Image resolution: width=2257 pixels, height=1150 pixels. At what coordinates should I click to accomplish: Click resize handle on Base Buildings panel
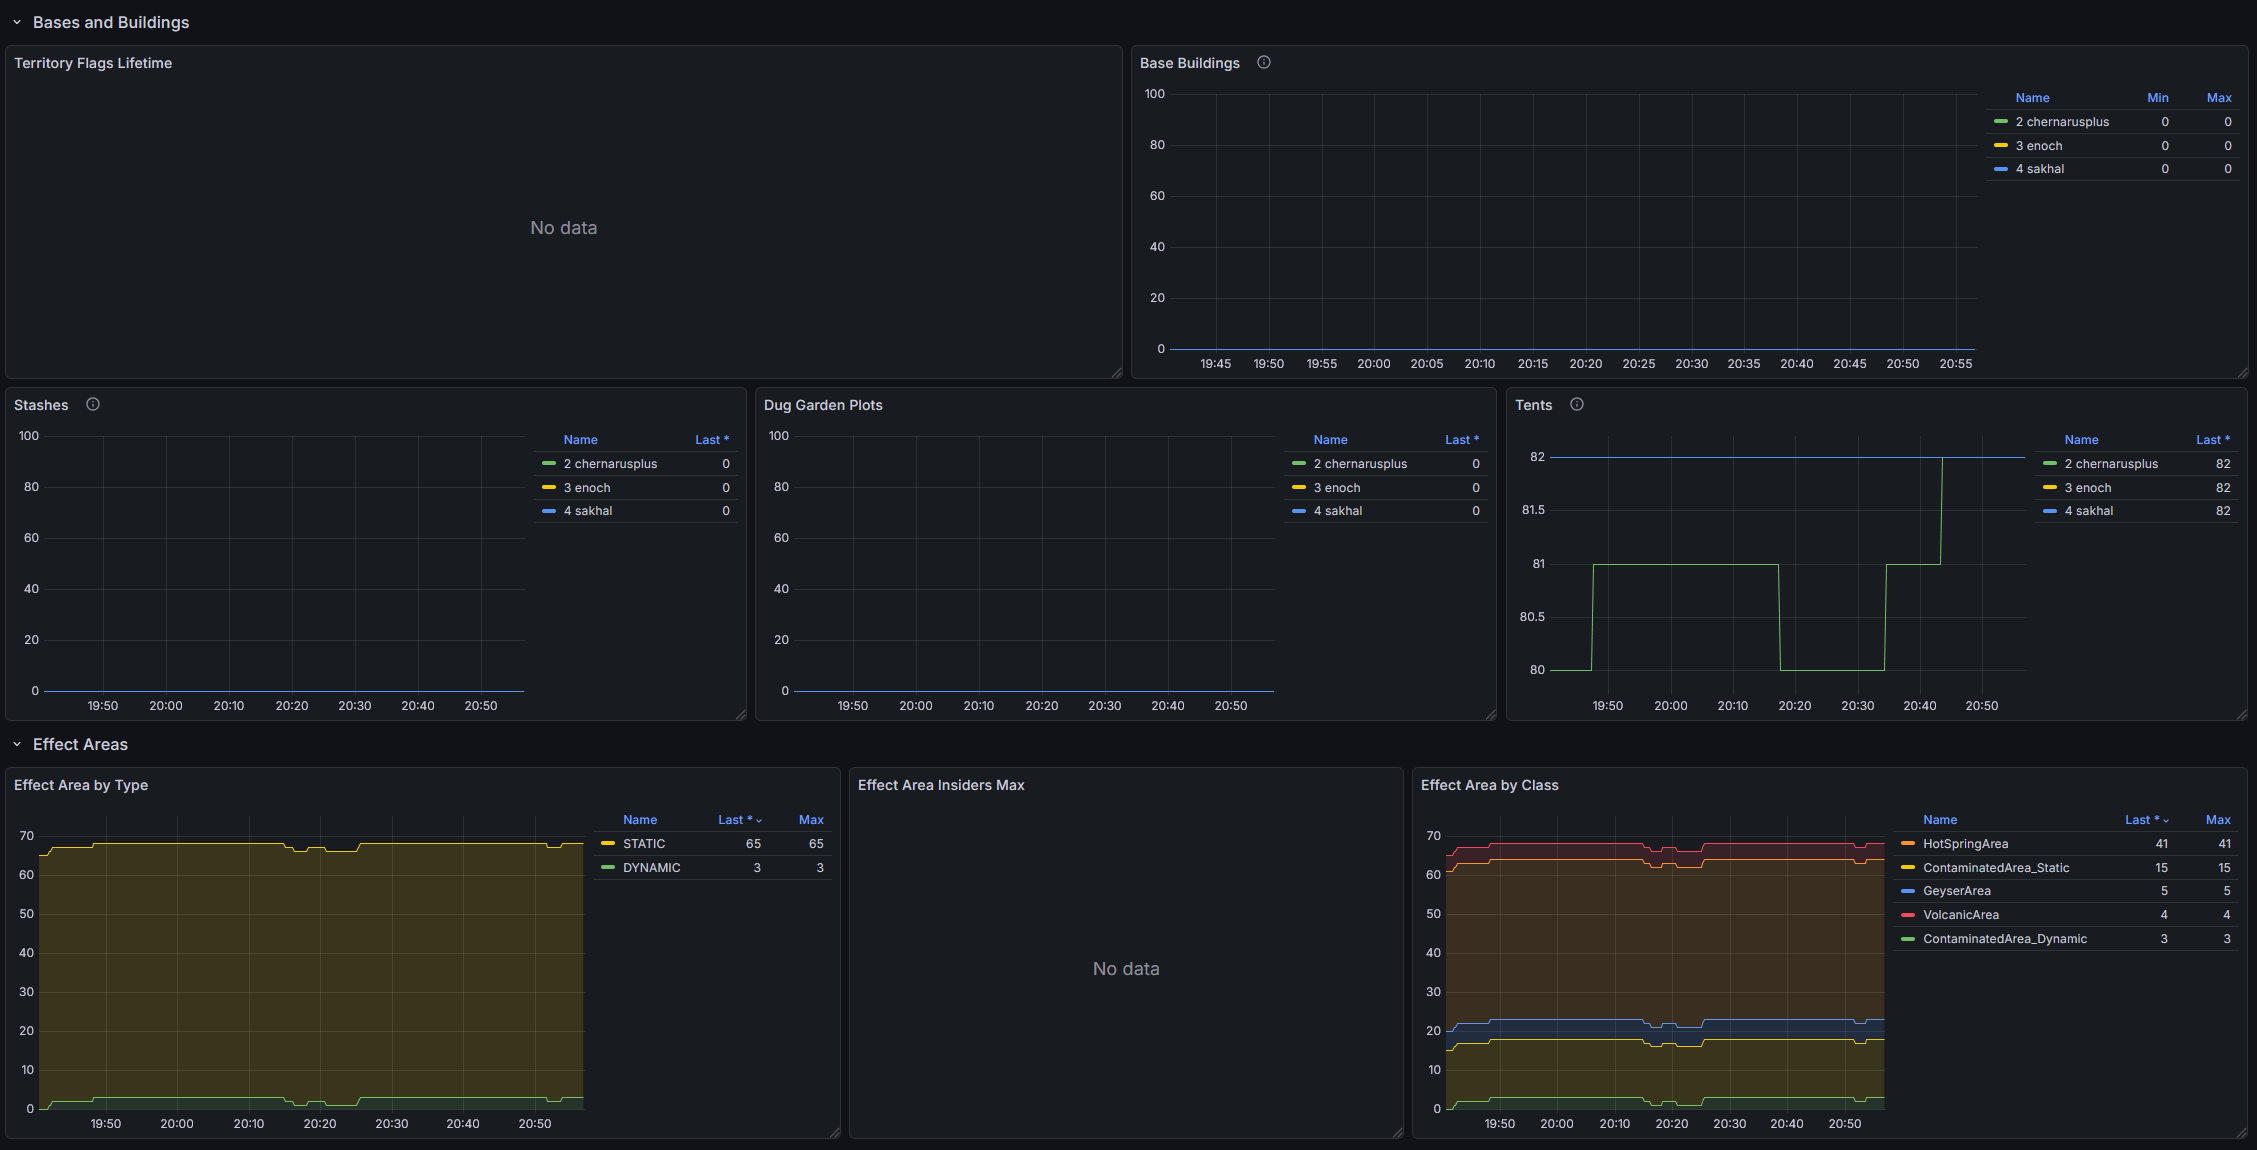(2242, 372)
